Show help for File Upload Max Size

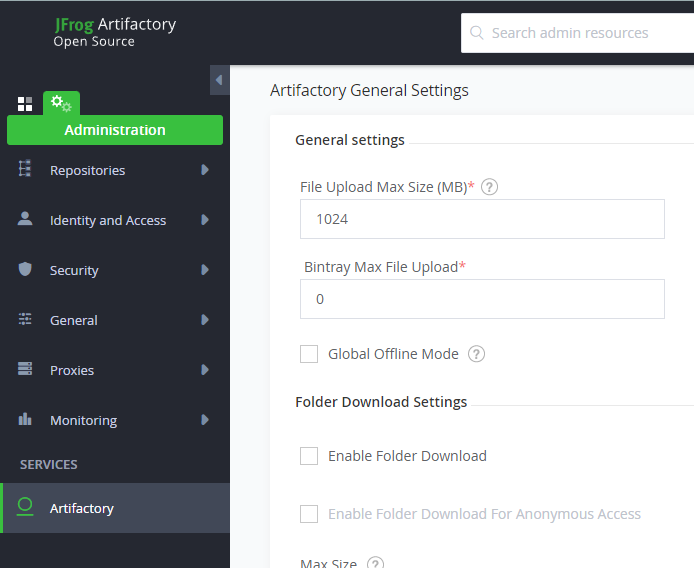point(489,187)
